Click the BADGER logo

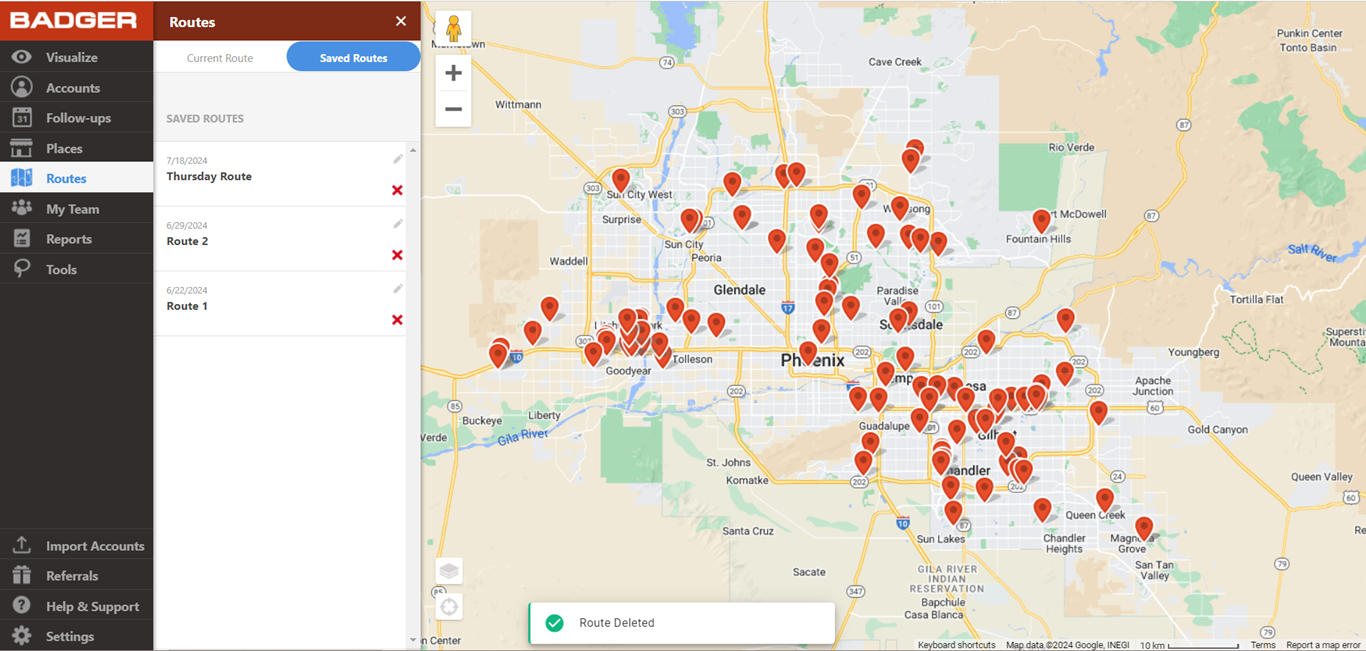(x=74, y=20)
